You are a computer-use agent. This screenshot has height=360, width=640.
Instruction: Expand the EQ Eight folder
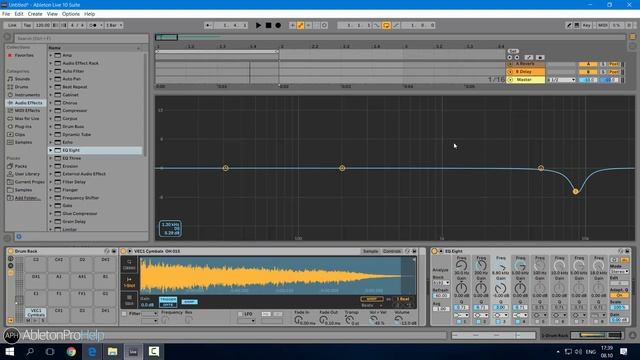tap(51, 150)
